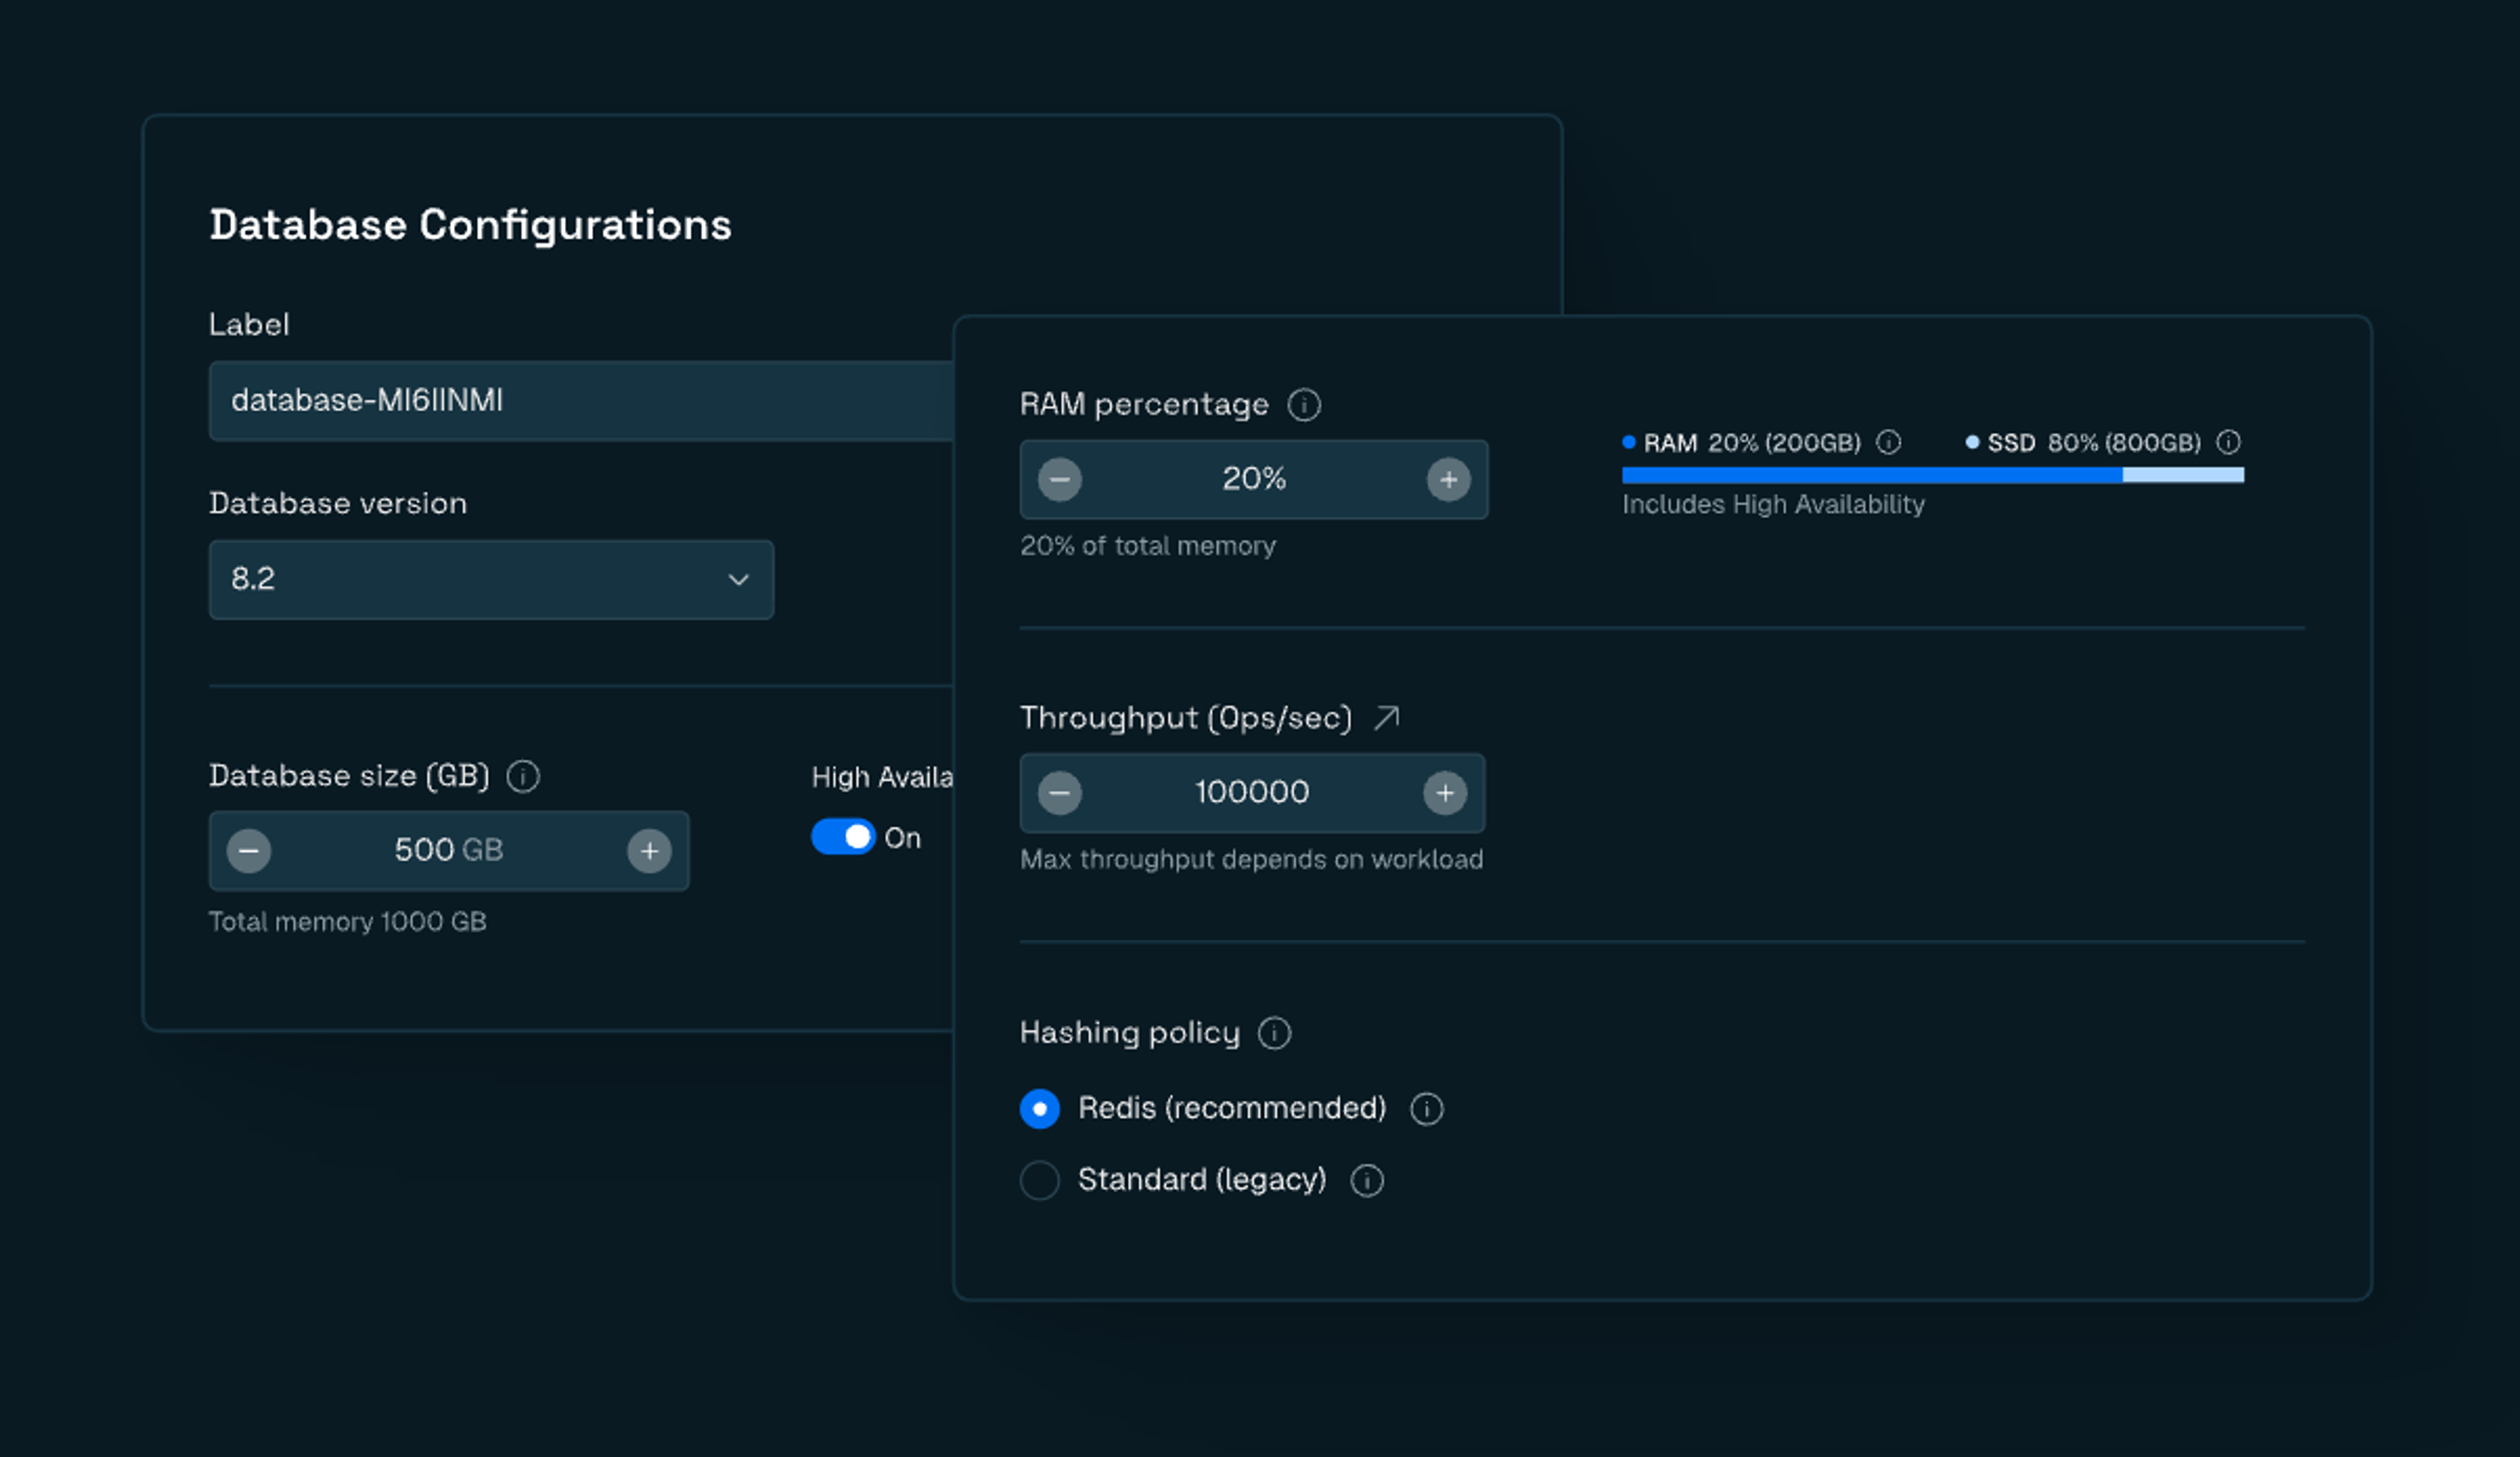Show info next to RAM 20% (200GB)
Screen dimensions: 2520x1457
click(x=1888, y=442)
